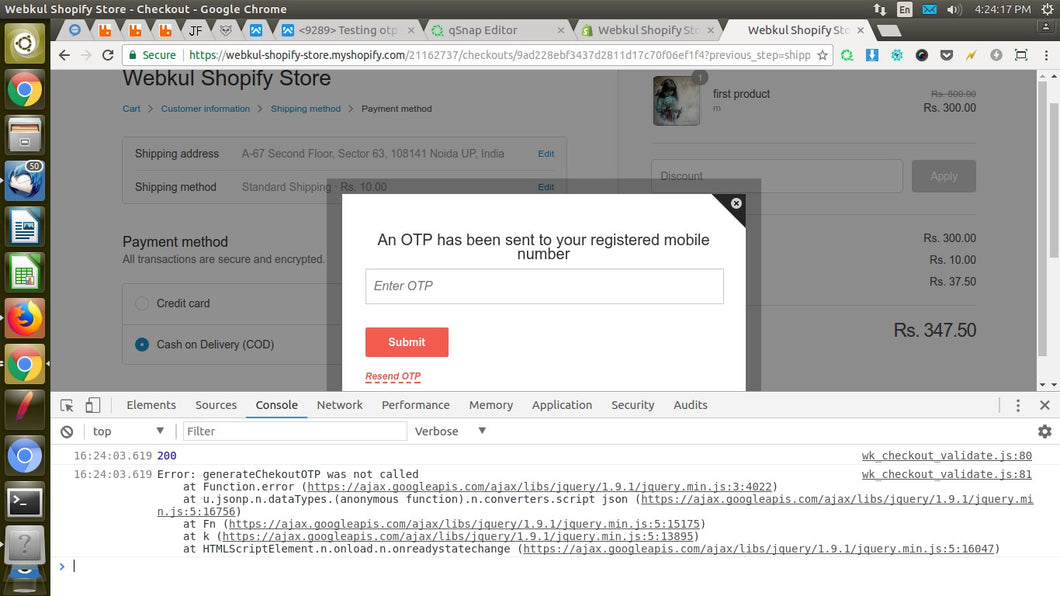The image size is (1060, 596).
Task: Click the Resend OTP link
Action: pos(393,377)
